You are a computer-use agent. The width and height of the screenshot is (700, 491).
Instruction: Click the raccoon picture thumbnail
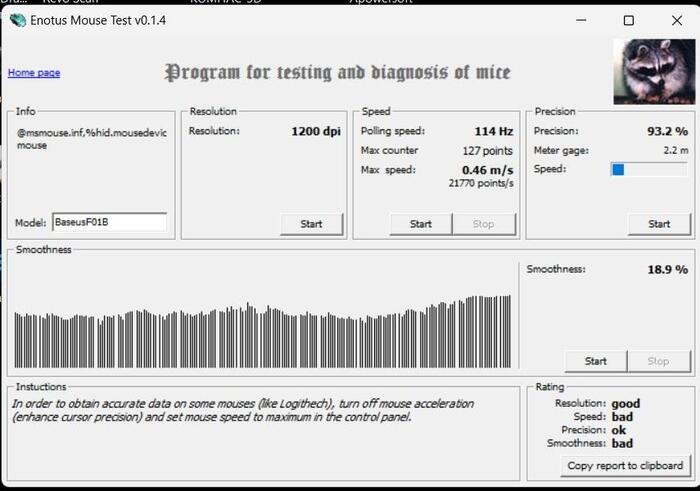coord(650,70)
